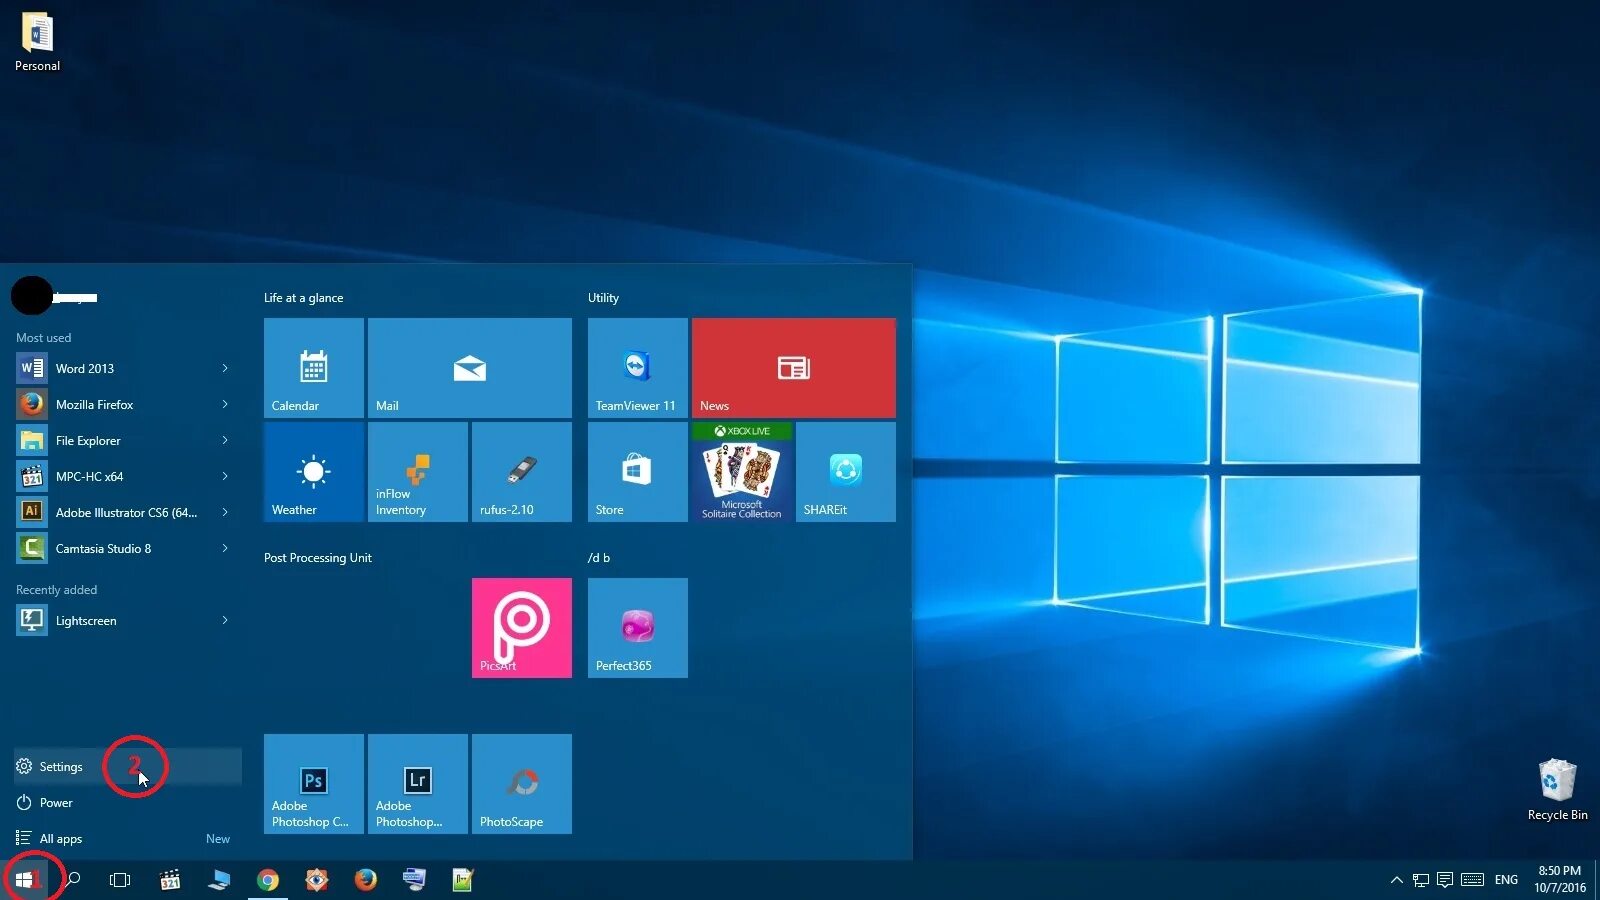Open touch keyboard tray icon
Image resolution: width=1600 pixels, height=900 pixels.
[x=1472, y=880]
